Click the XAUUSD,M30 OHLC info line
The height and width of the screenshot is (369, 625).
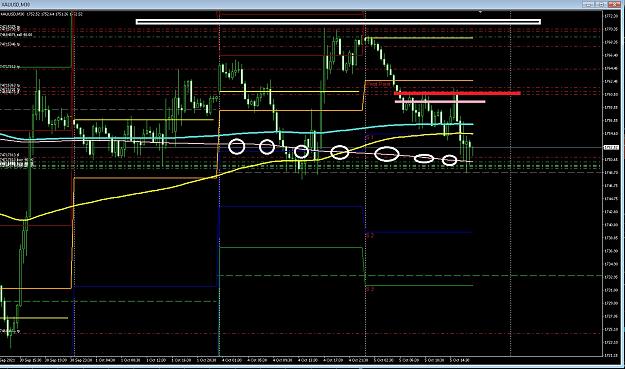42,14
